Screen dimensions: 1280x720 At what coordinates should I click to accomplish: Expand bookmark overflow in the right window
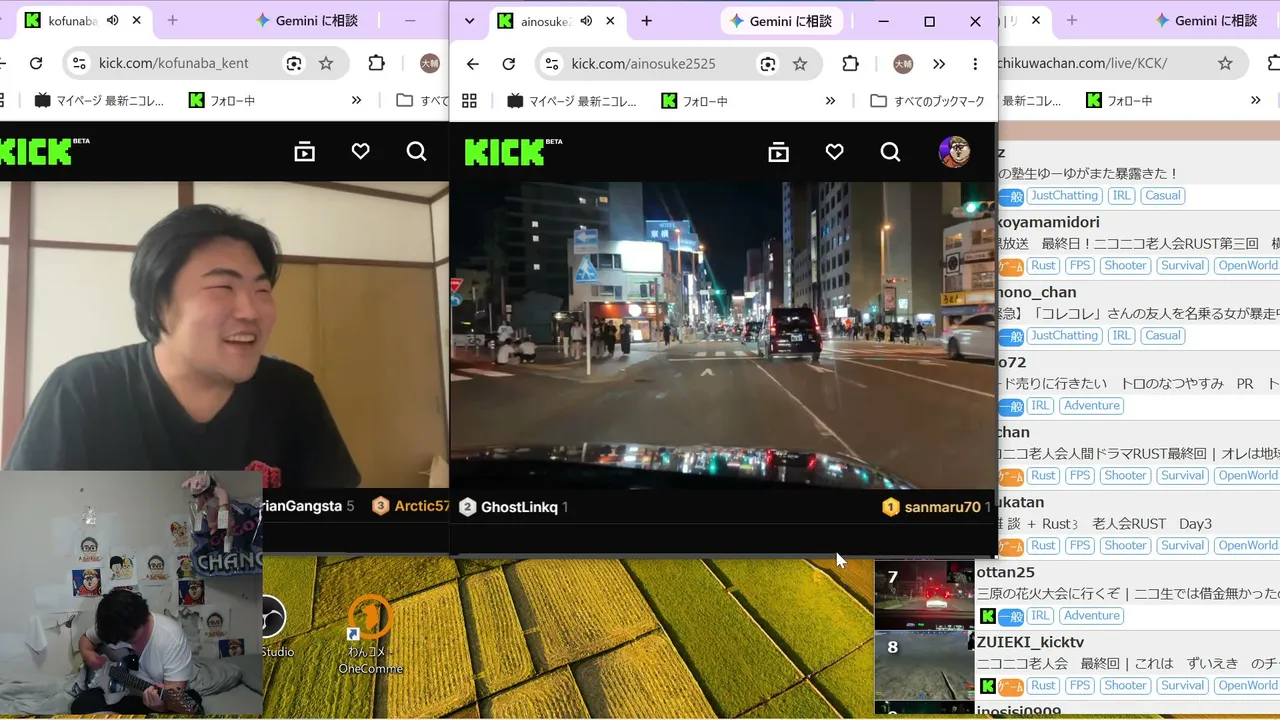[x=1255, y=101]
